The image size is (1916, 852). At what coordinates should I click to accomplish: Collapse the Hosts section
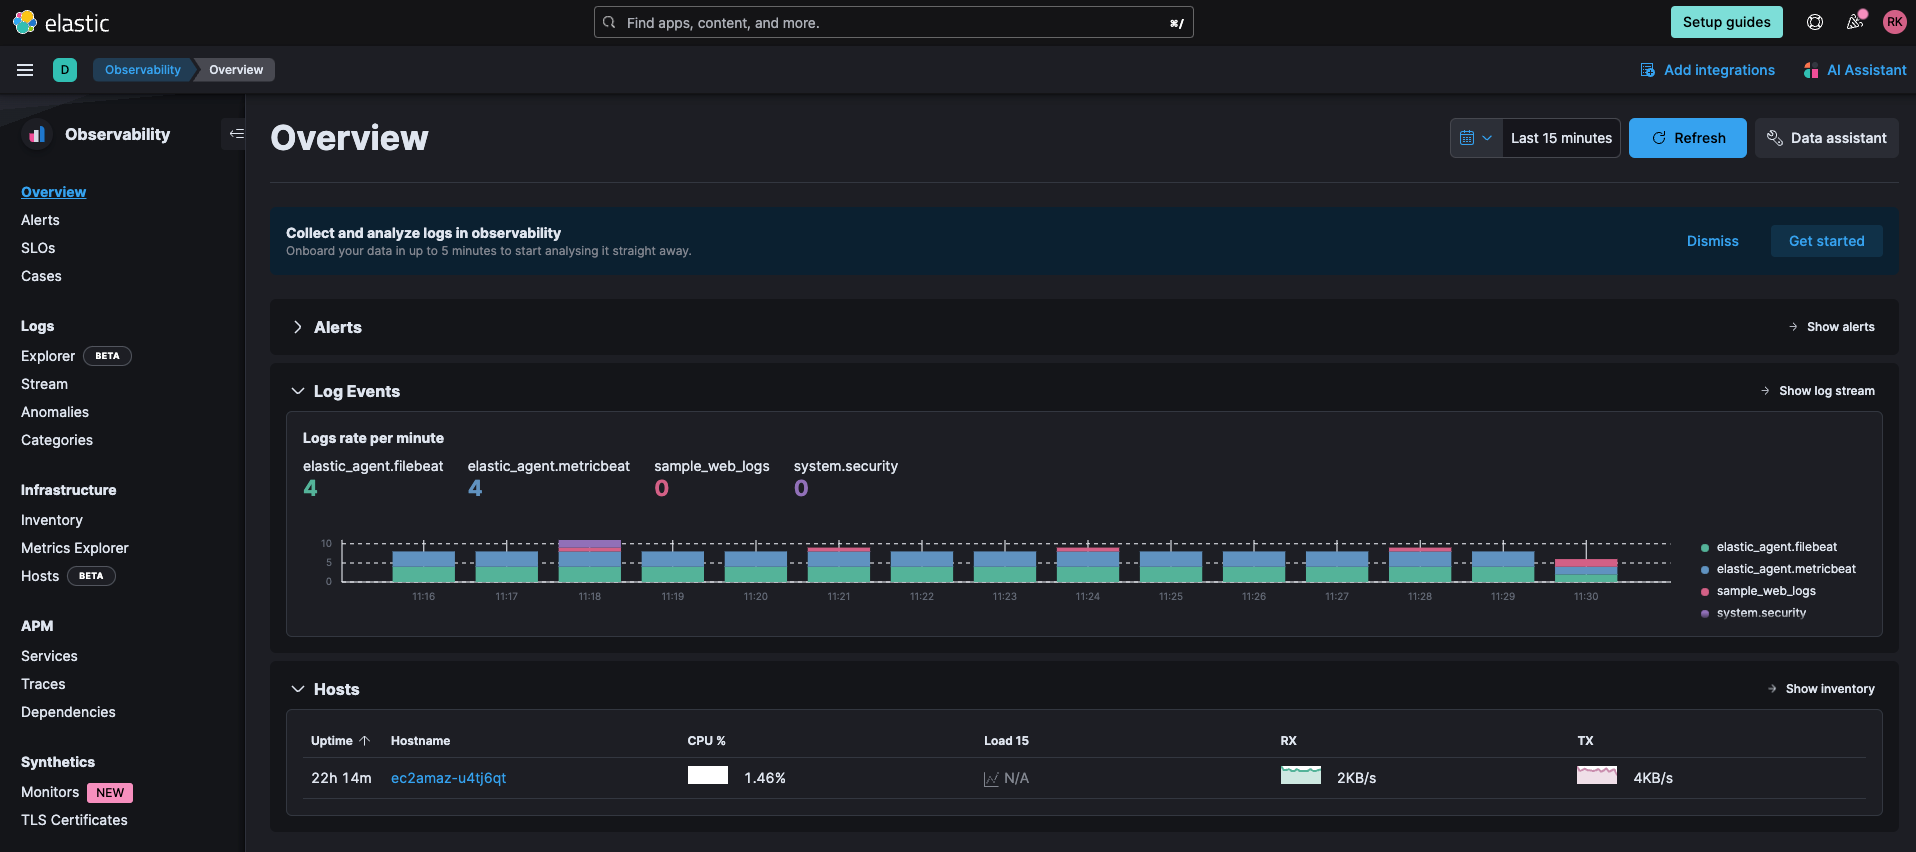[297, 689]
